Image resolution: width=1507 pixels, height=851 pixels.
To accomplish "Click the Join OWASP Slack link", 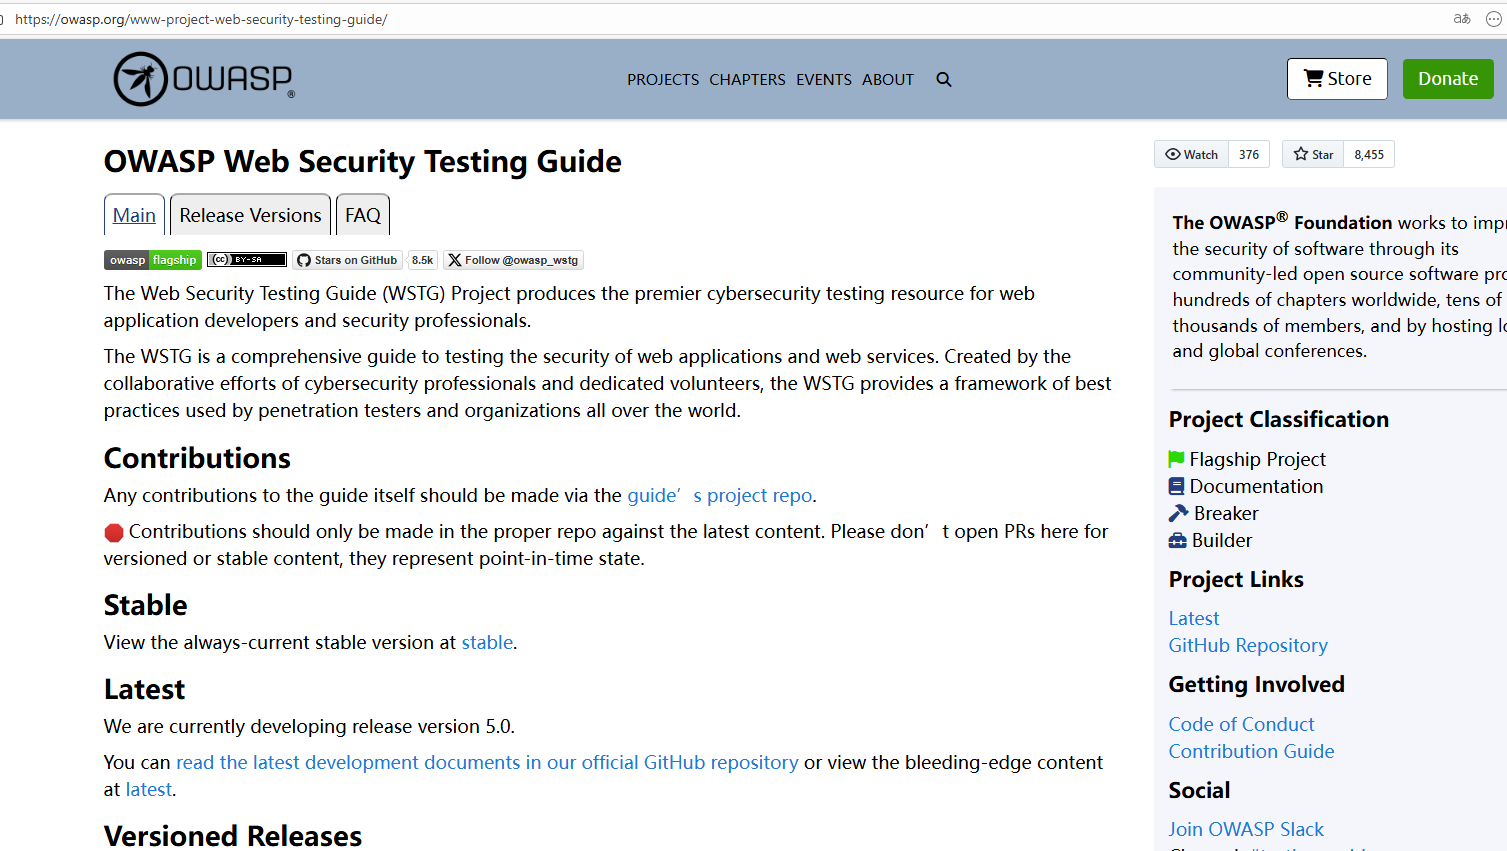I will click(1245, 828).
